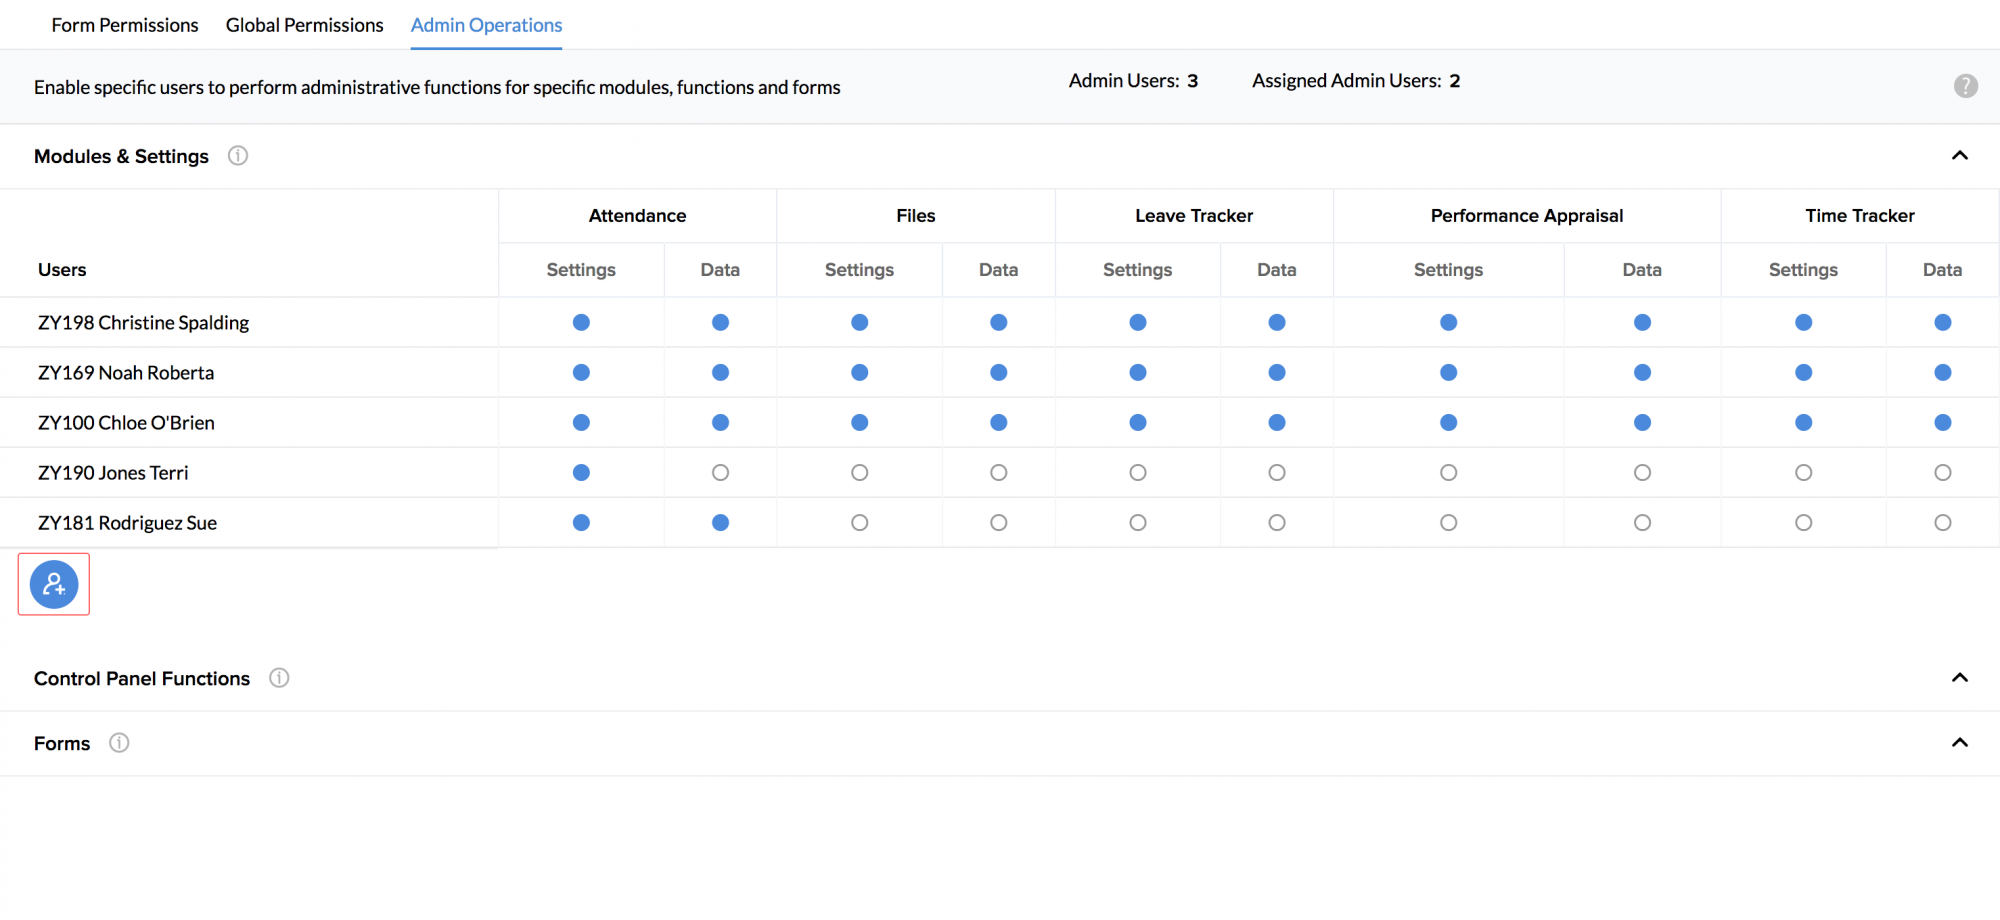Click the add user icon

pos(54,585)
